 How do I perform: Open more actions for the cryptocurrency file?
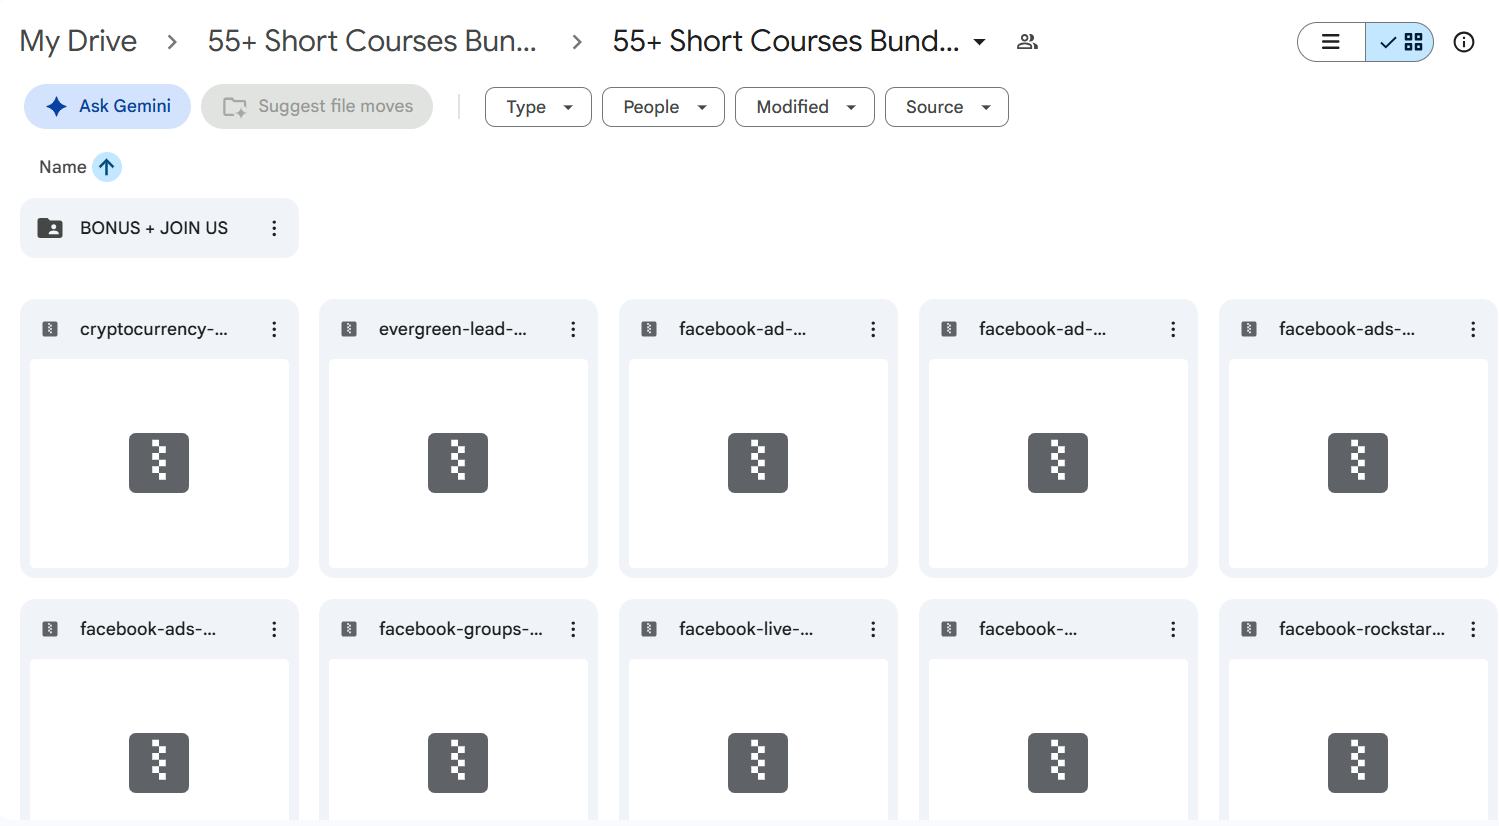coord(274,329)
